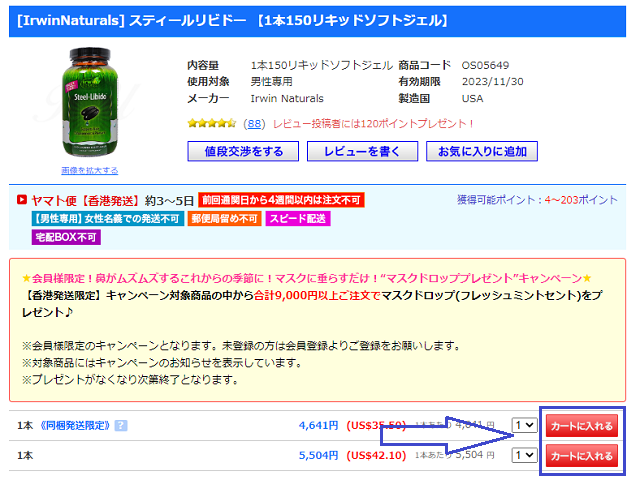Add the product via お気に入りに追加 button
This screenshot has height=480, width=640.
tap(482, 151)
